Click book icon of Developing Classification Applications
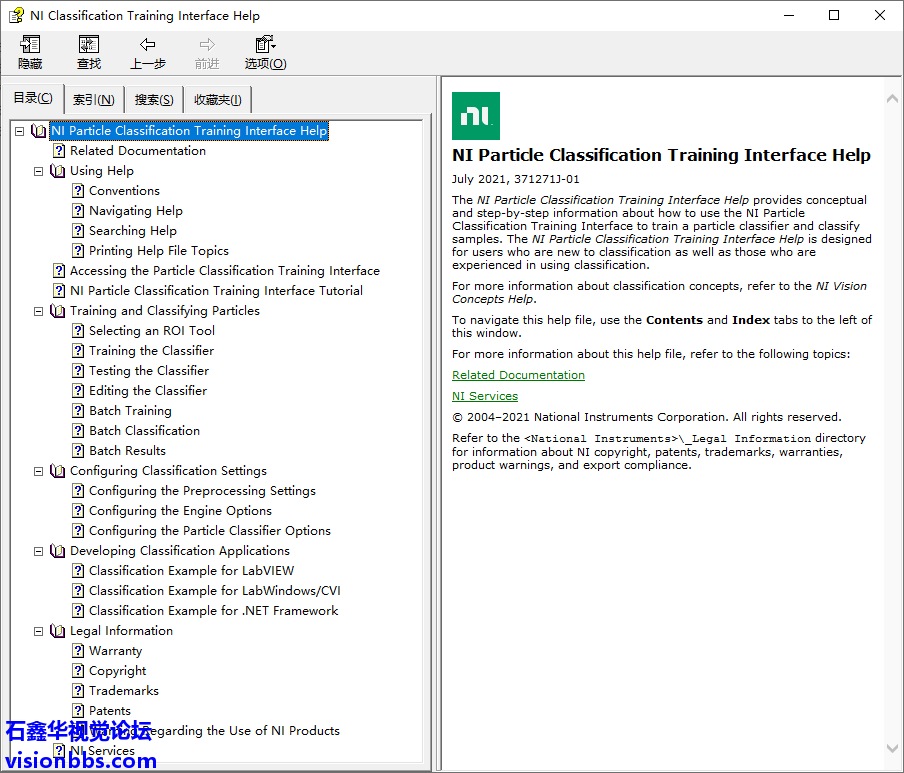 tap(58, 551)
